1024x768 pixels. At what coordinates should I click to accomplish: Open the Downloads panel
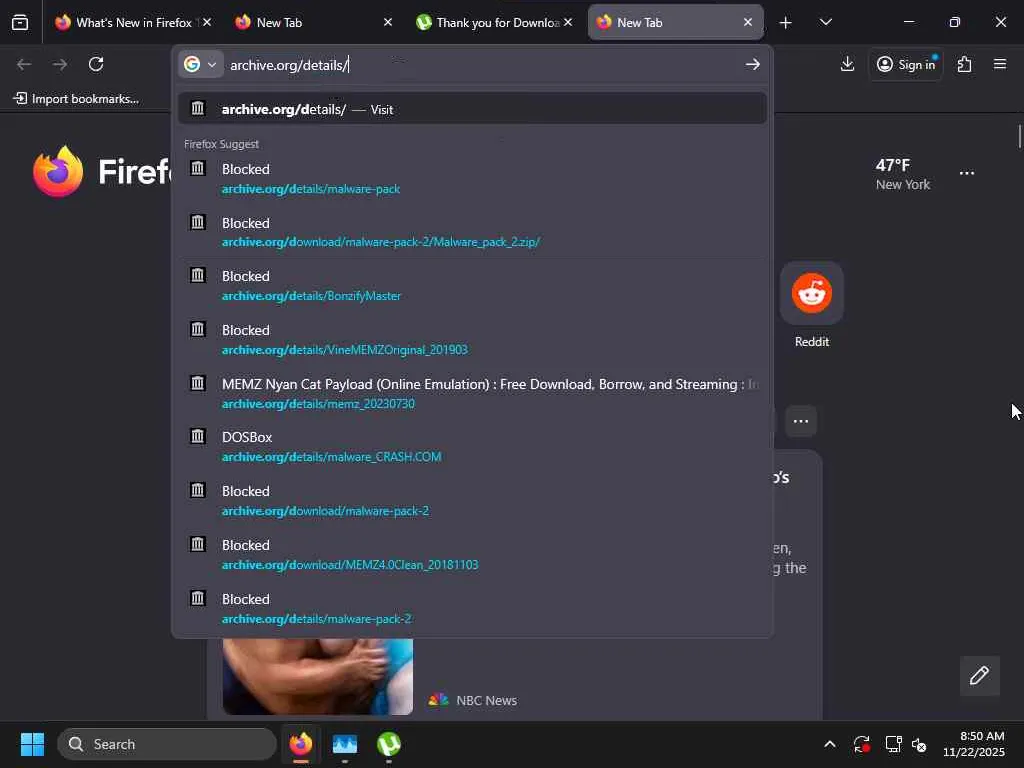(847, 64)
